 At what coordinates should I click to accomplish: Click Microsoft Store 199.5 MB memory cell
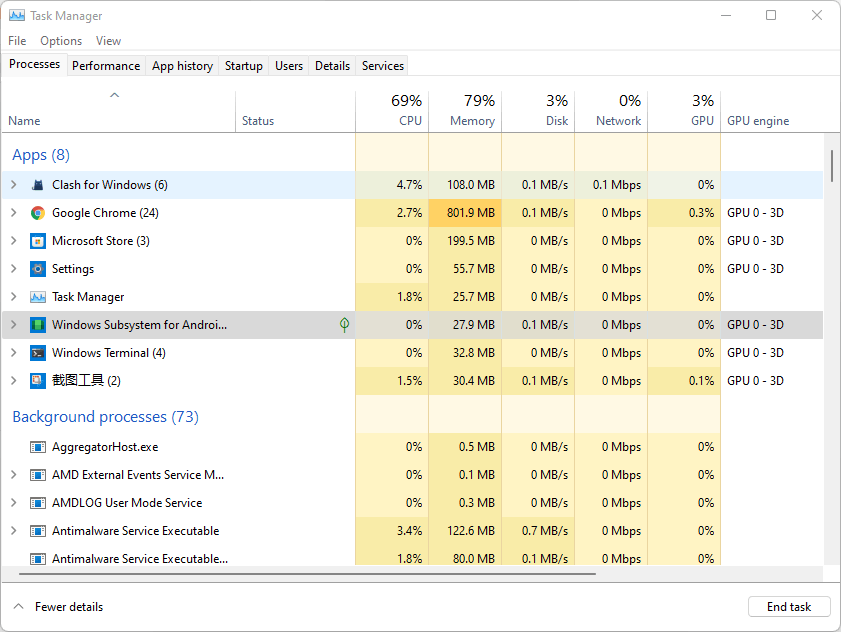(x=465, y=241)
